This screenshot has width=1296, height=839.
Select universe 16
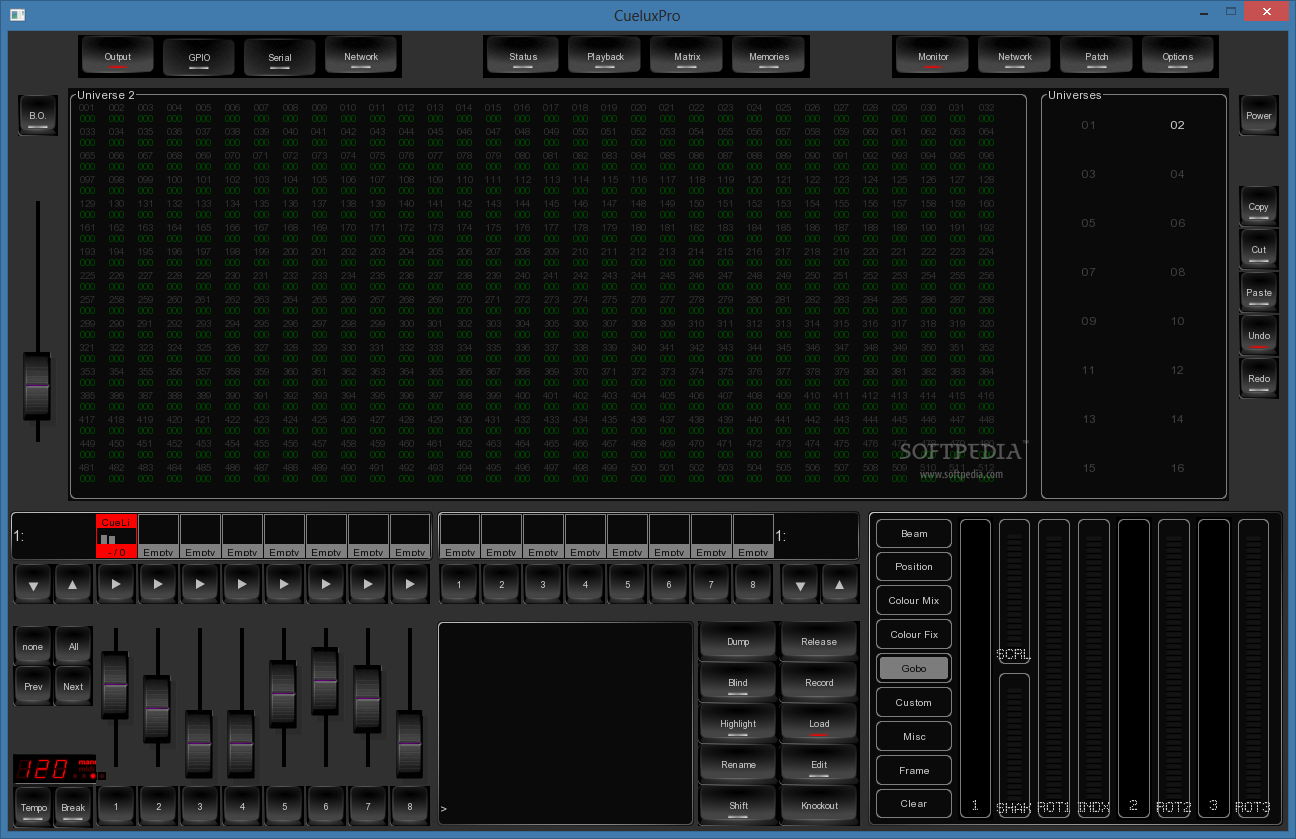click(1177, 468)
